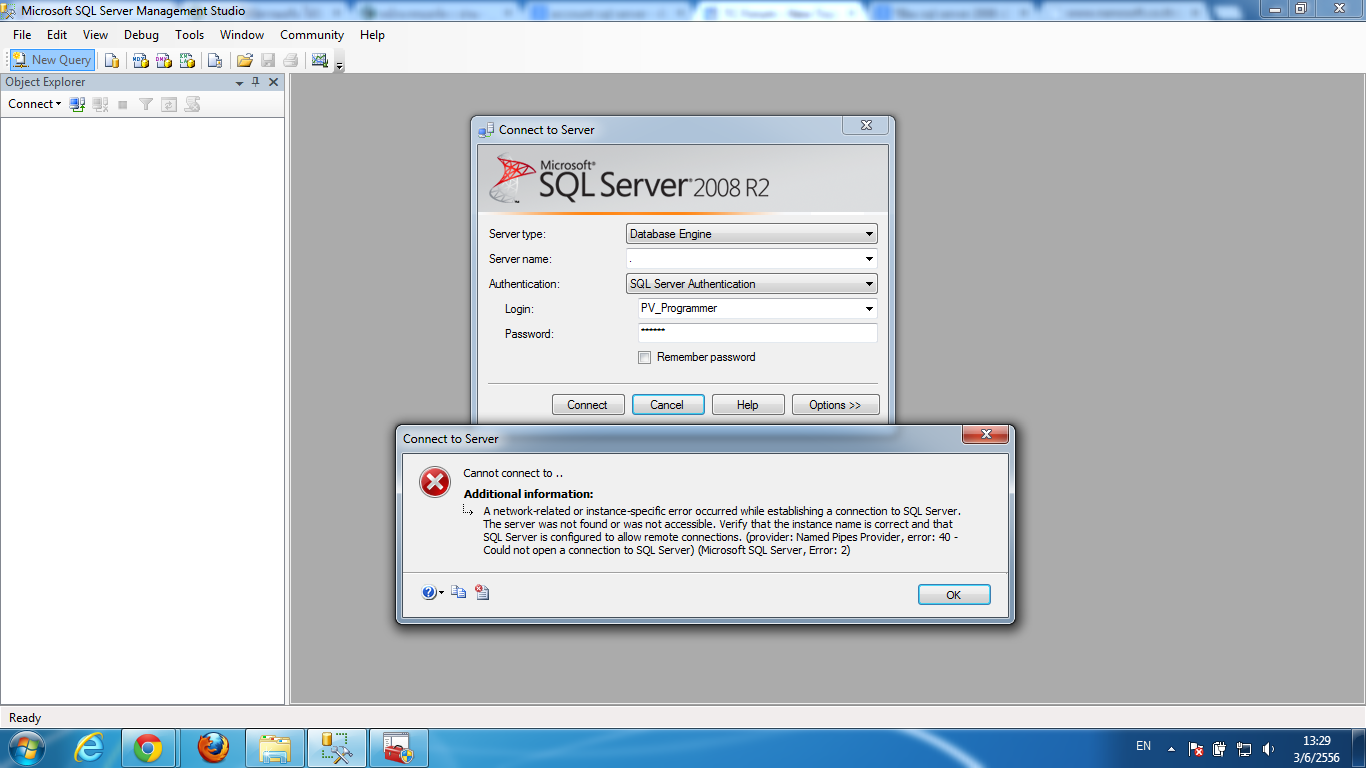
Task: Expand the additional information arrow
Action: (468, 510)
